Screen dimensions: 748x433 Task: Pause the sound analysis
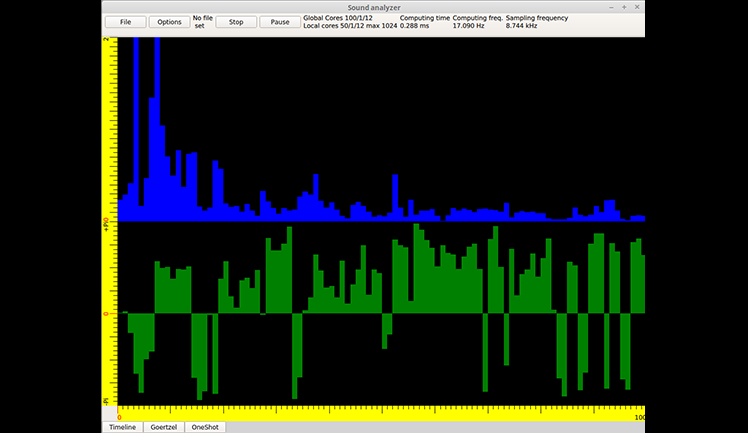click(x=280, y=22)
